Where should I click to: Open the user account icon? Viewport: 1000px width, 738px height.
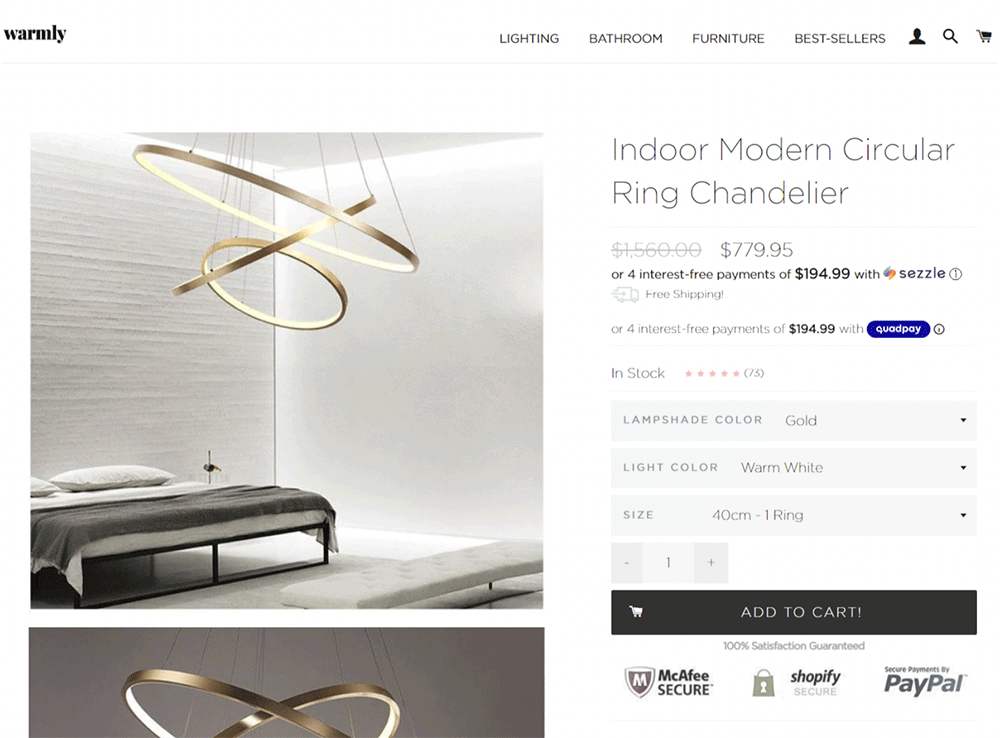click(917, 37)
